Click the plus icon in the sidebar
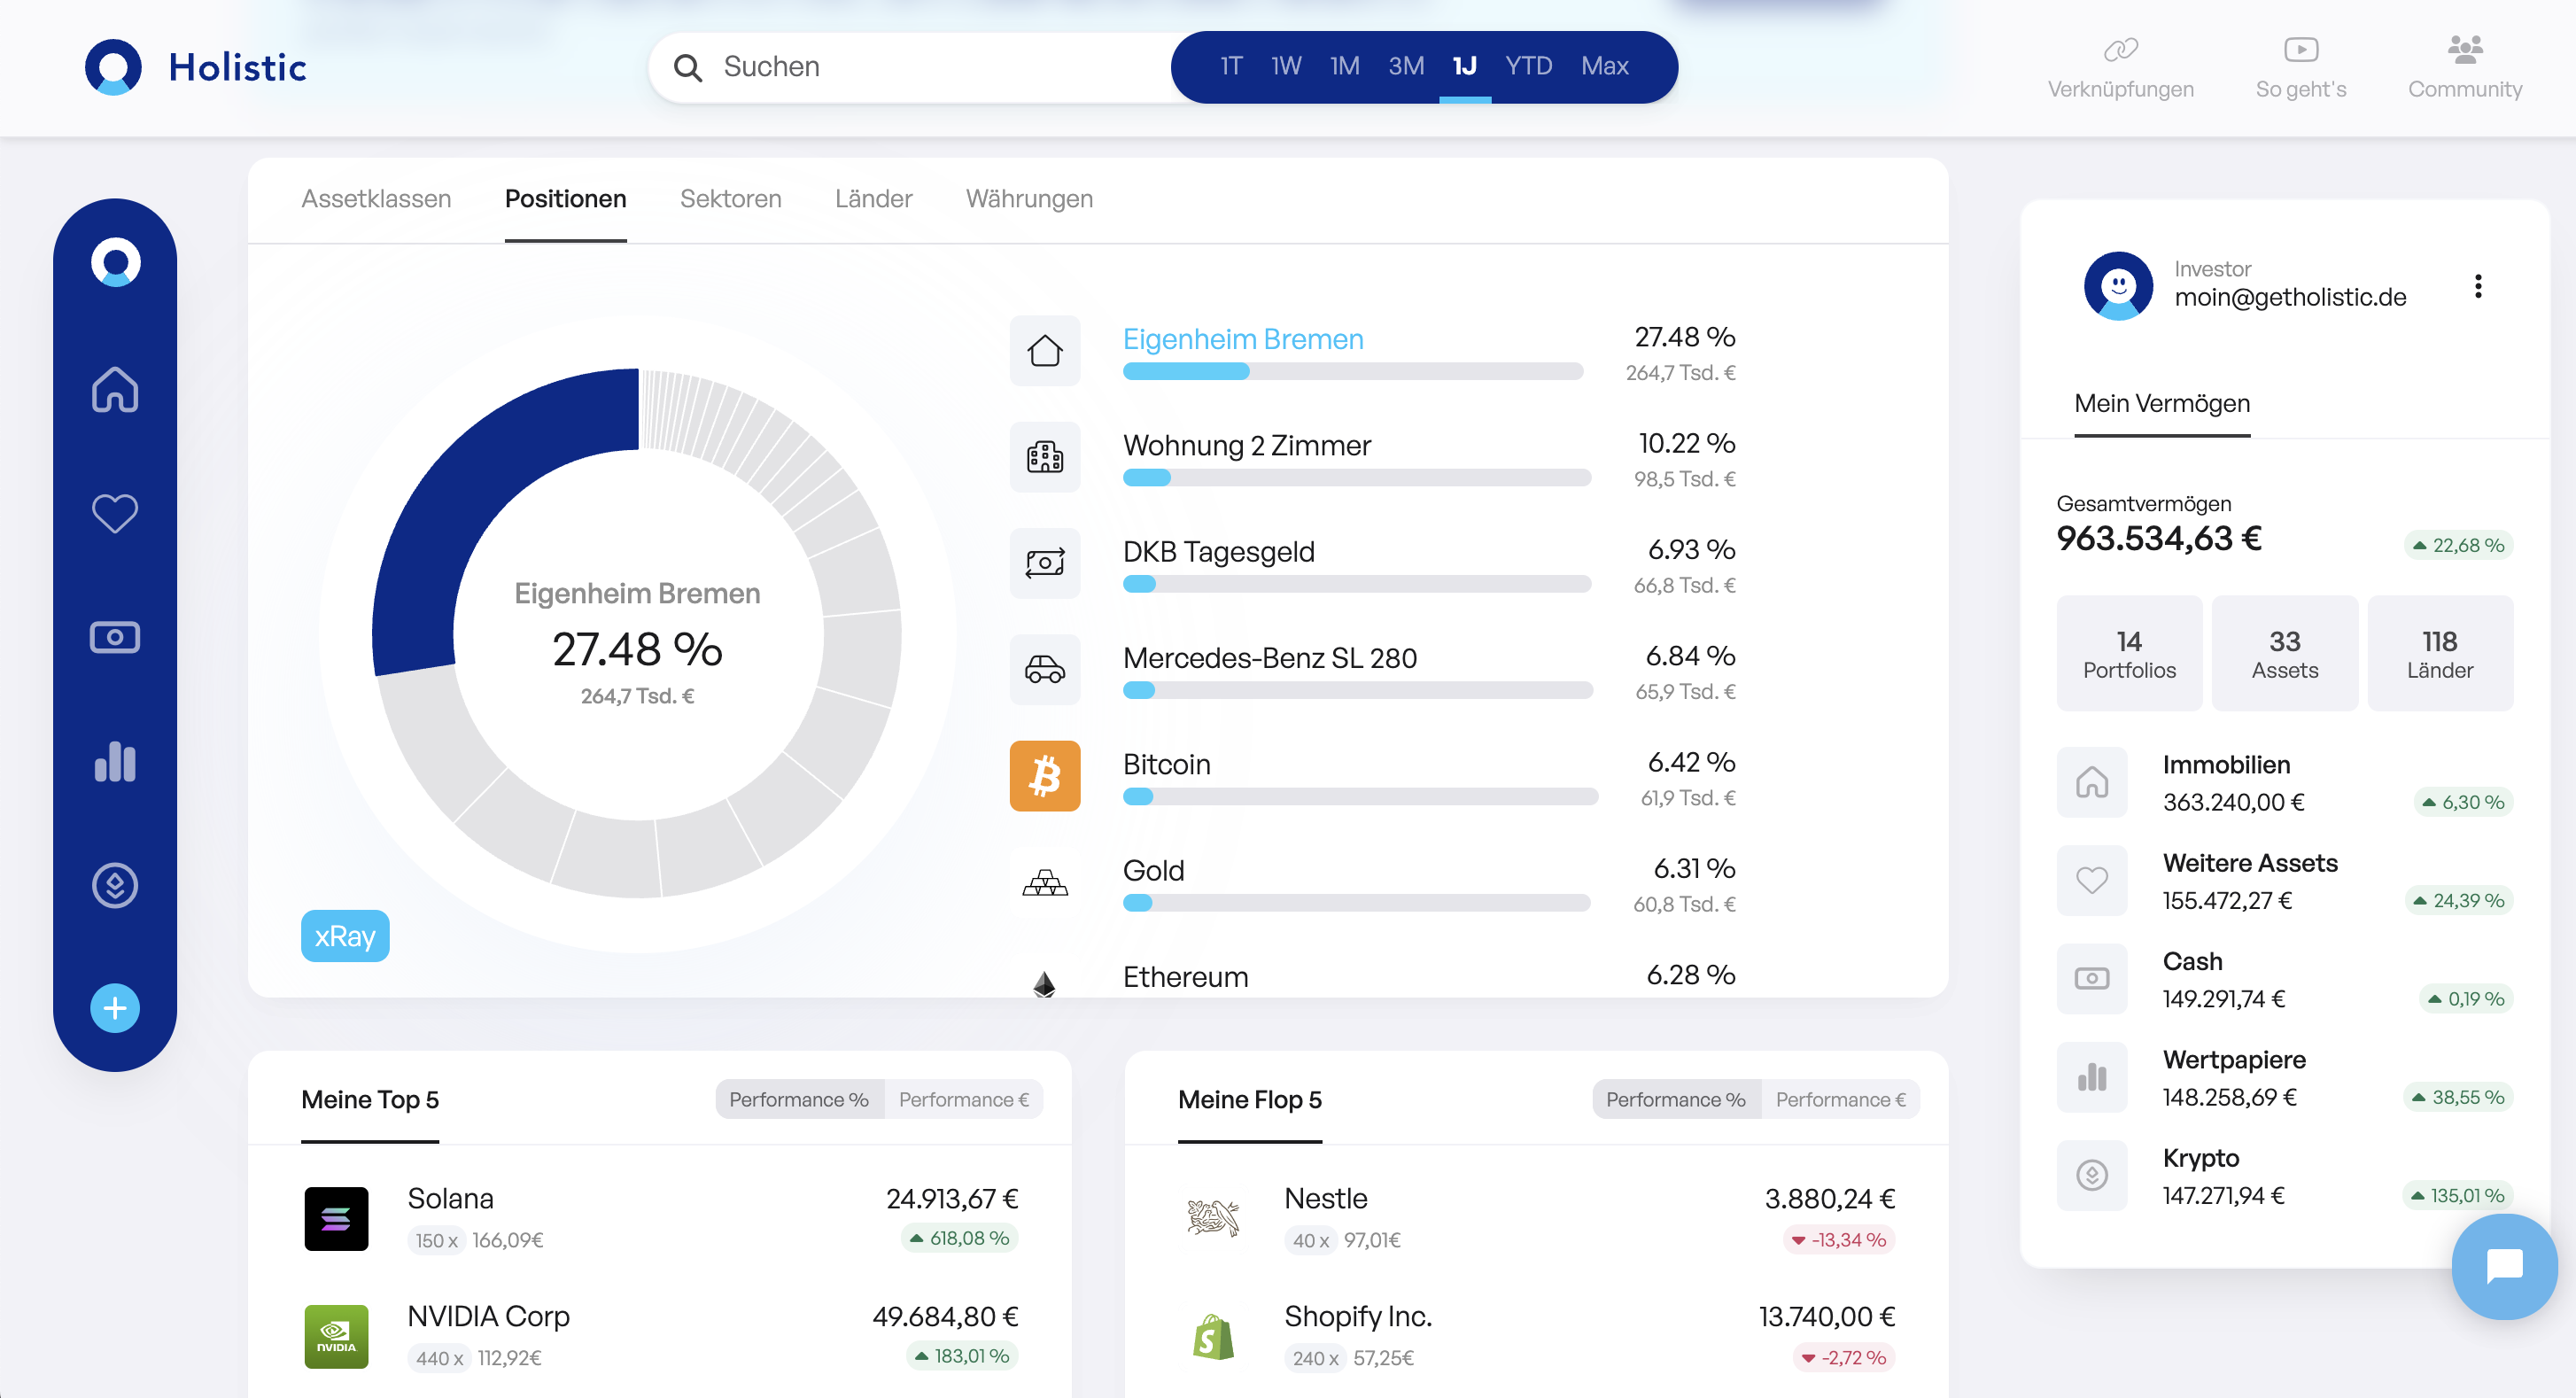Screen dimensions: 2576x1398 click(x=115, y=1008)
